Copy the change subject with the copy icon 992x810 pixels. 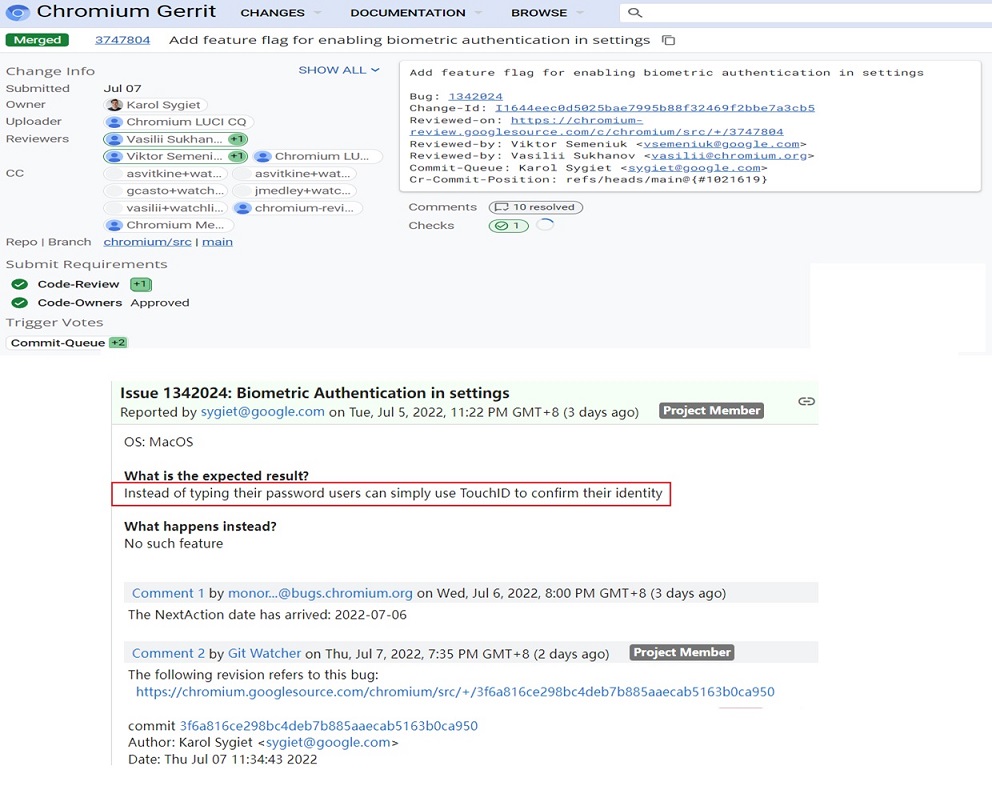tap(669, 40)
